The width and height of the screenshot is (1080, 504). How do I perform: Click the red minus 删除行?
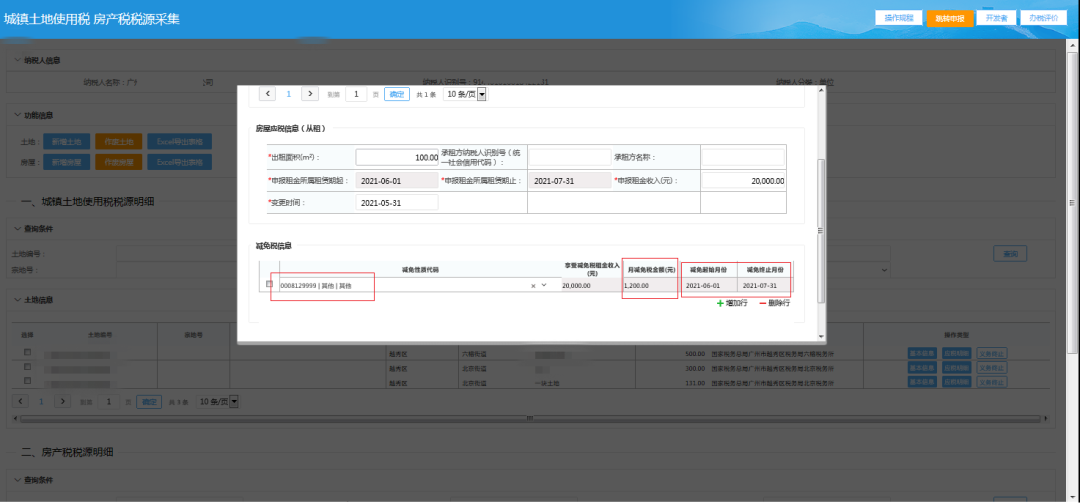click(774, 303)
